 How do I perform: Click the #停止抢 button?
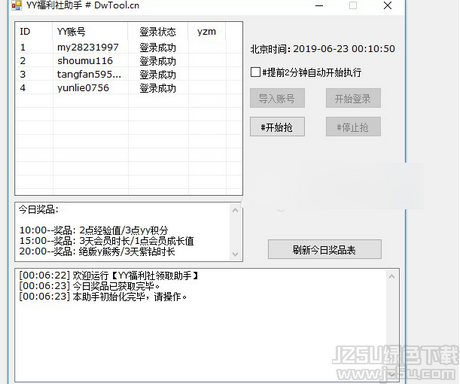tap(353, 127)
